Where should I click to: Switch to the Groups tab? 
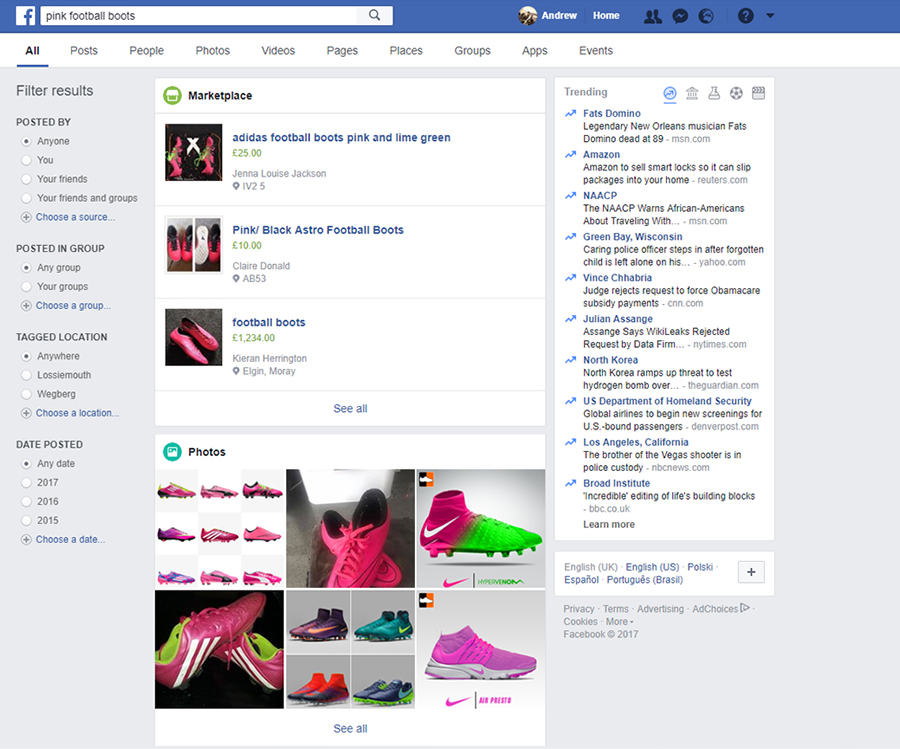coord(472,51)
